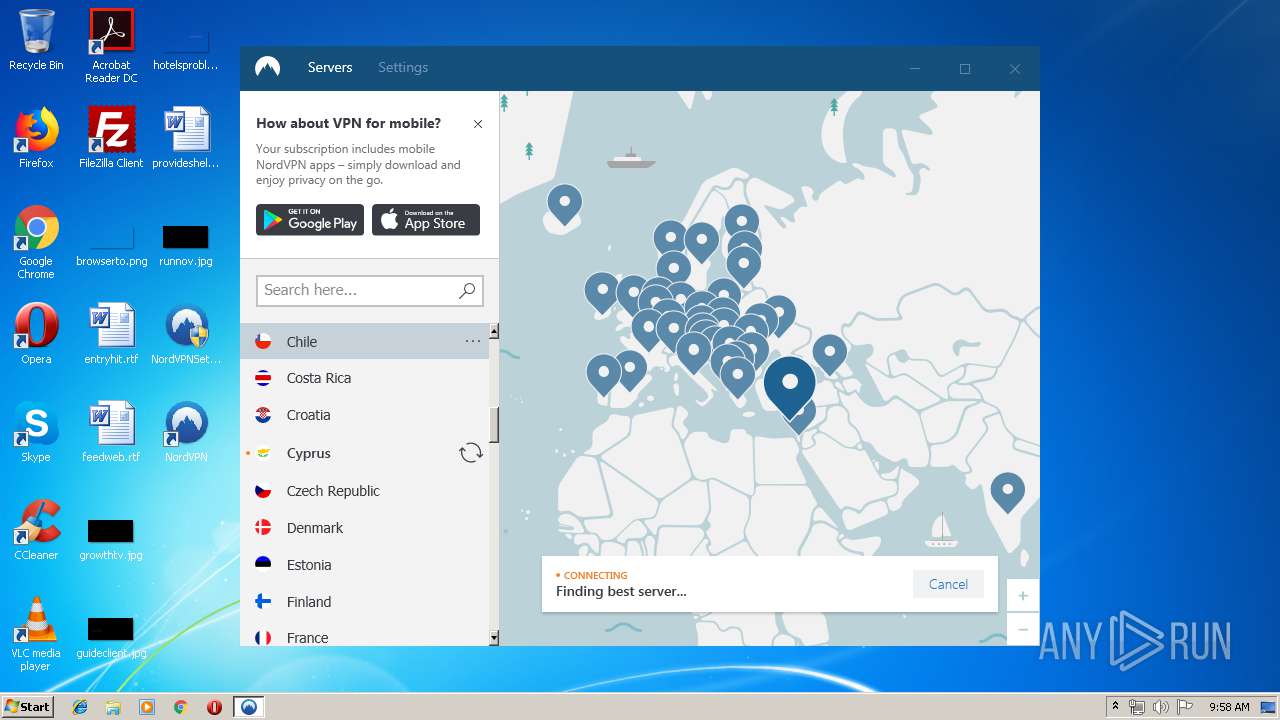Screen dimensions: 1280x720
Task: Click the large highlighted Cyprus map pin
Action: click(790, 385)
